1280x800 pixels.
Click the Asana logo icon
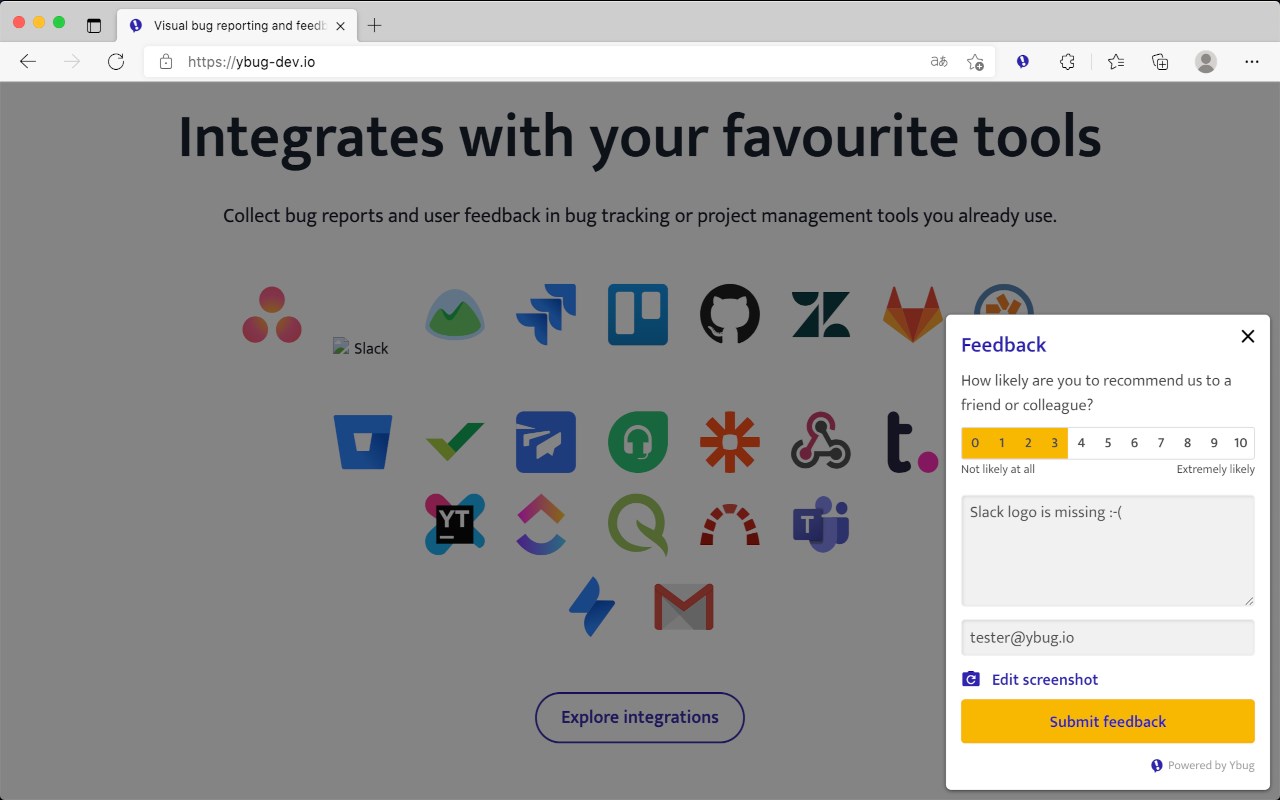pos(272,315)
